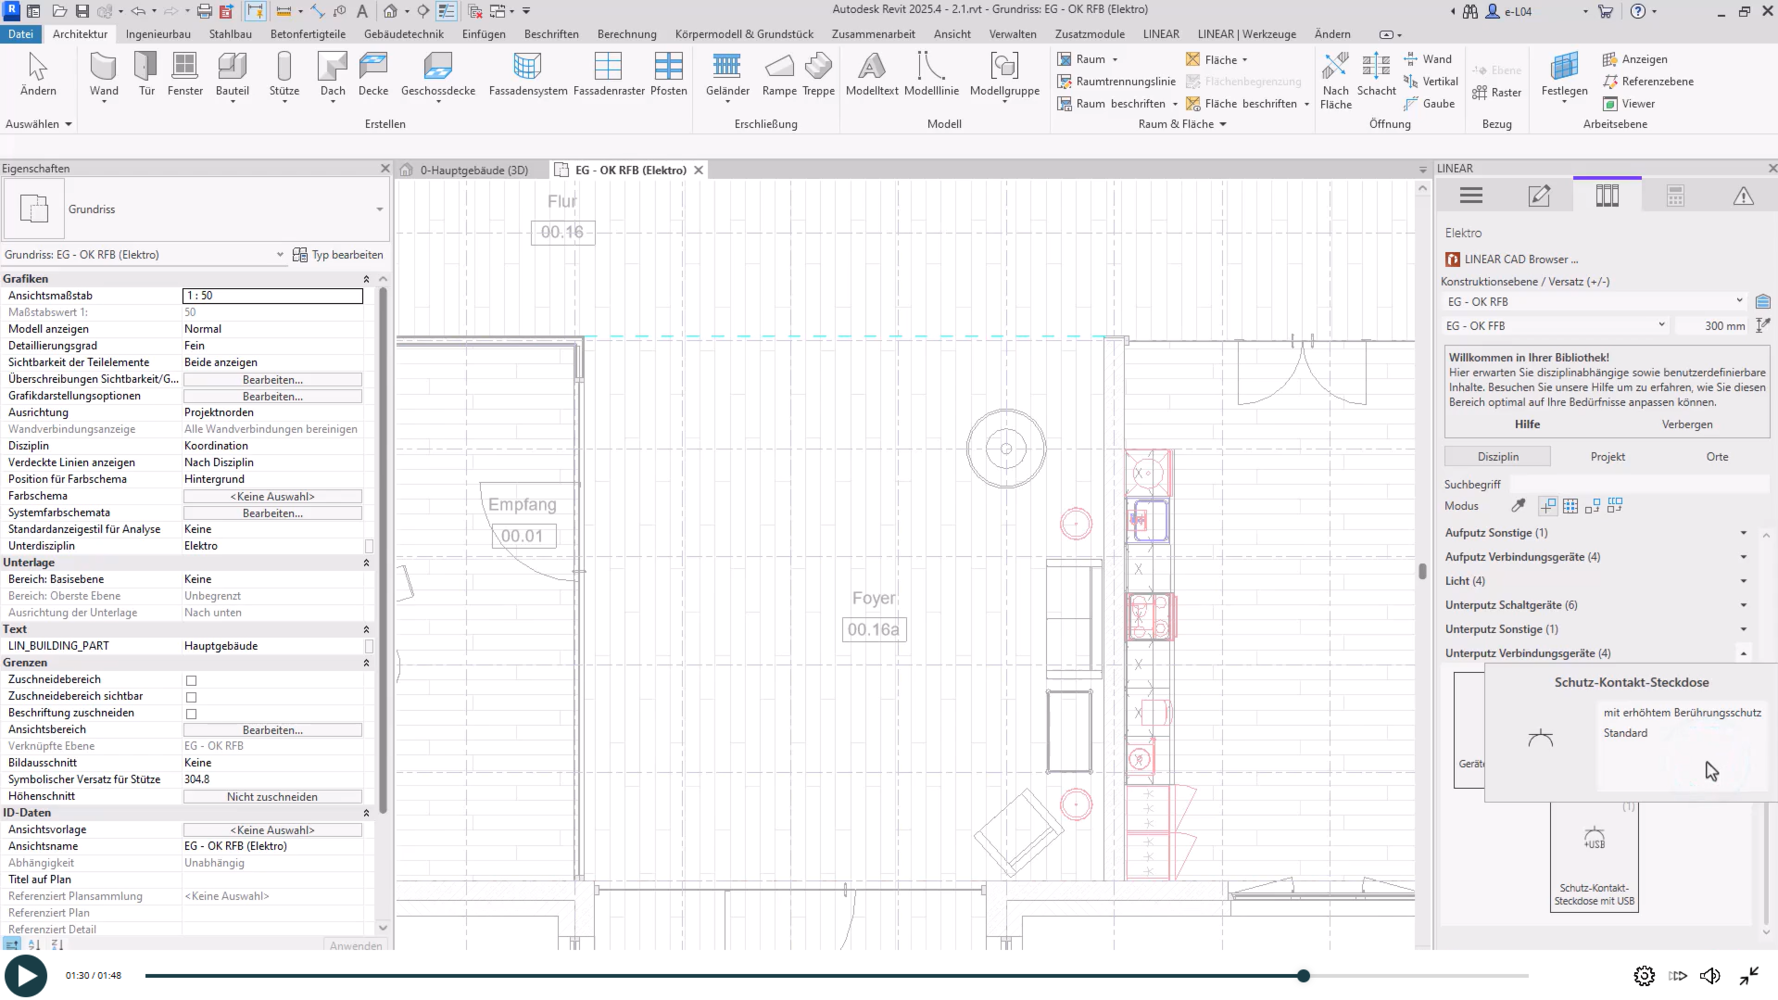This screenshot has height=1000, width=1778.
Task: Open the Gebäudetechnik ribbon tab
Action: (x=403, y=34)
